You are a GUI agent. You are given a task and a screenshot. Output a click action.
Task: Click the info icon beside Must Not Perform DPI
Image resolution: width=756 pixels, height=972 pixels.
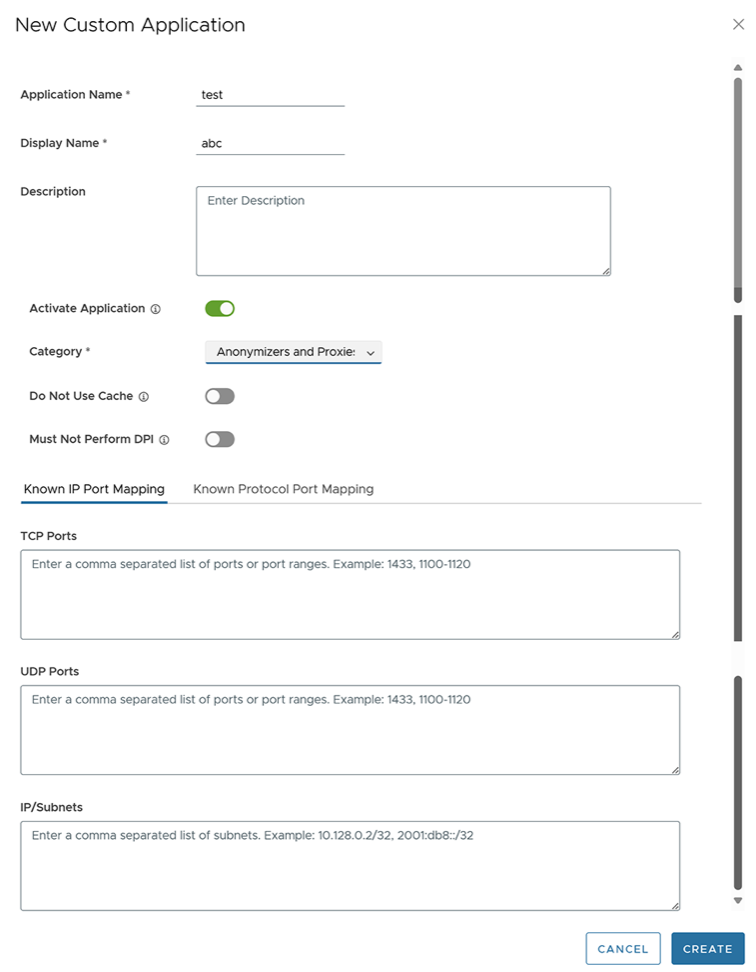coord(164,439)
